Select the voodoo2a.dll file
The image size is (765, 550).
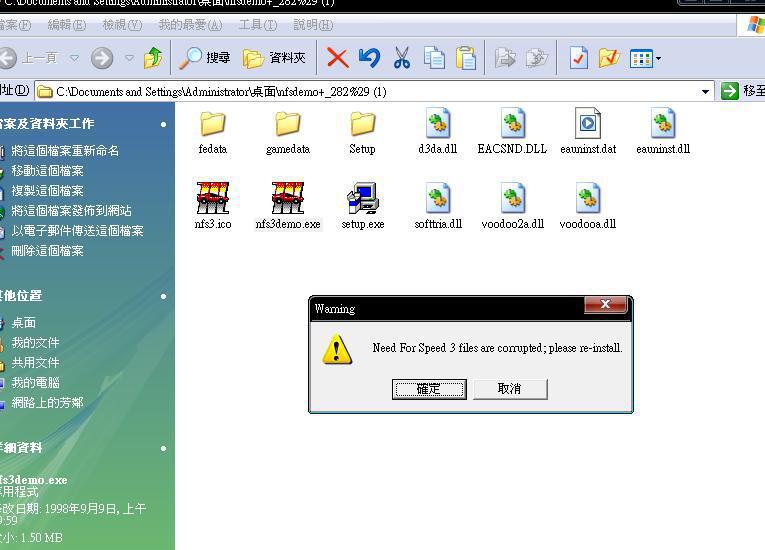513,206
